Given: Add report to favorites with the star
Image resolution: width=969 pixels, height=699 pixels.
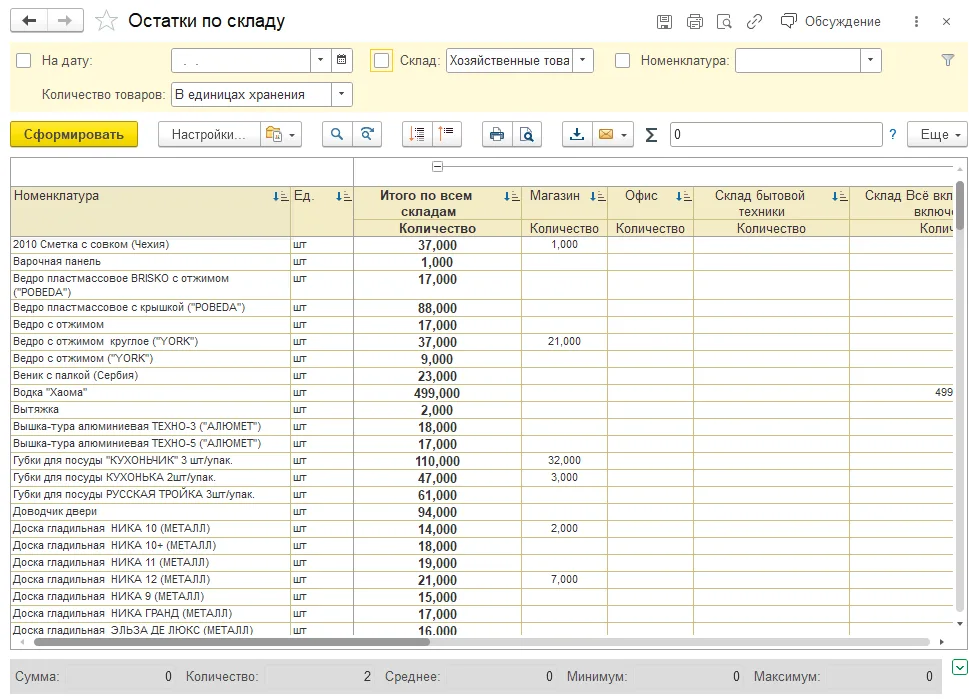Looking at the screenshot, I should [x=106, y=21].
